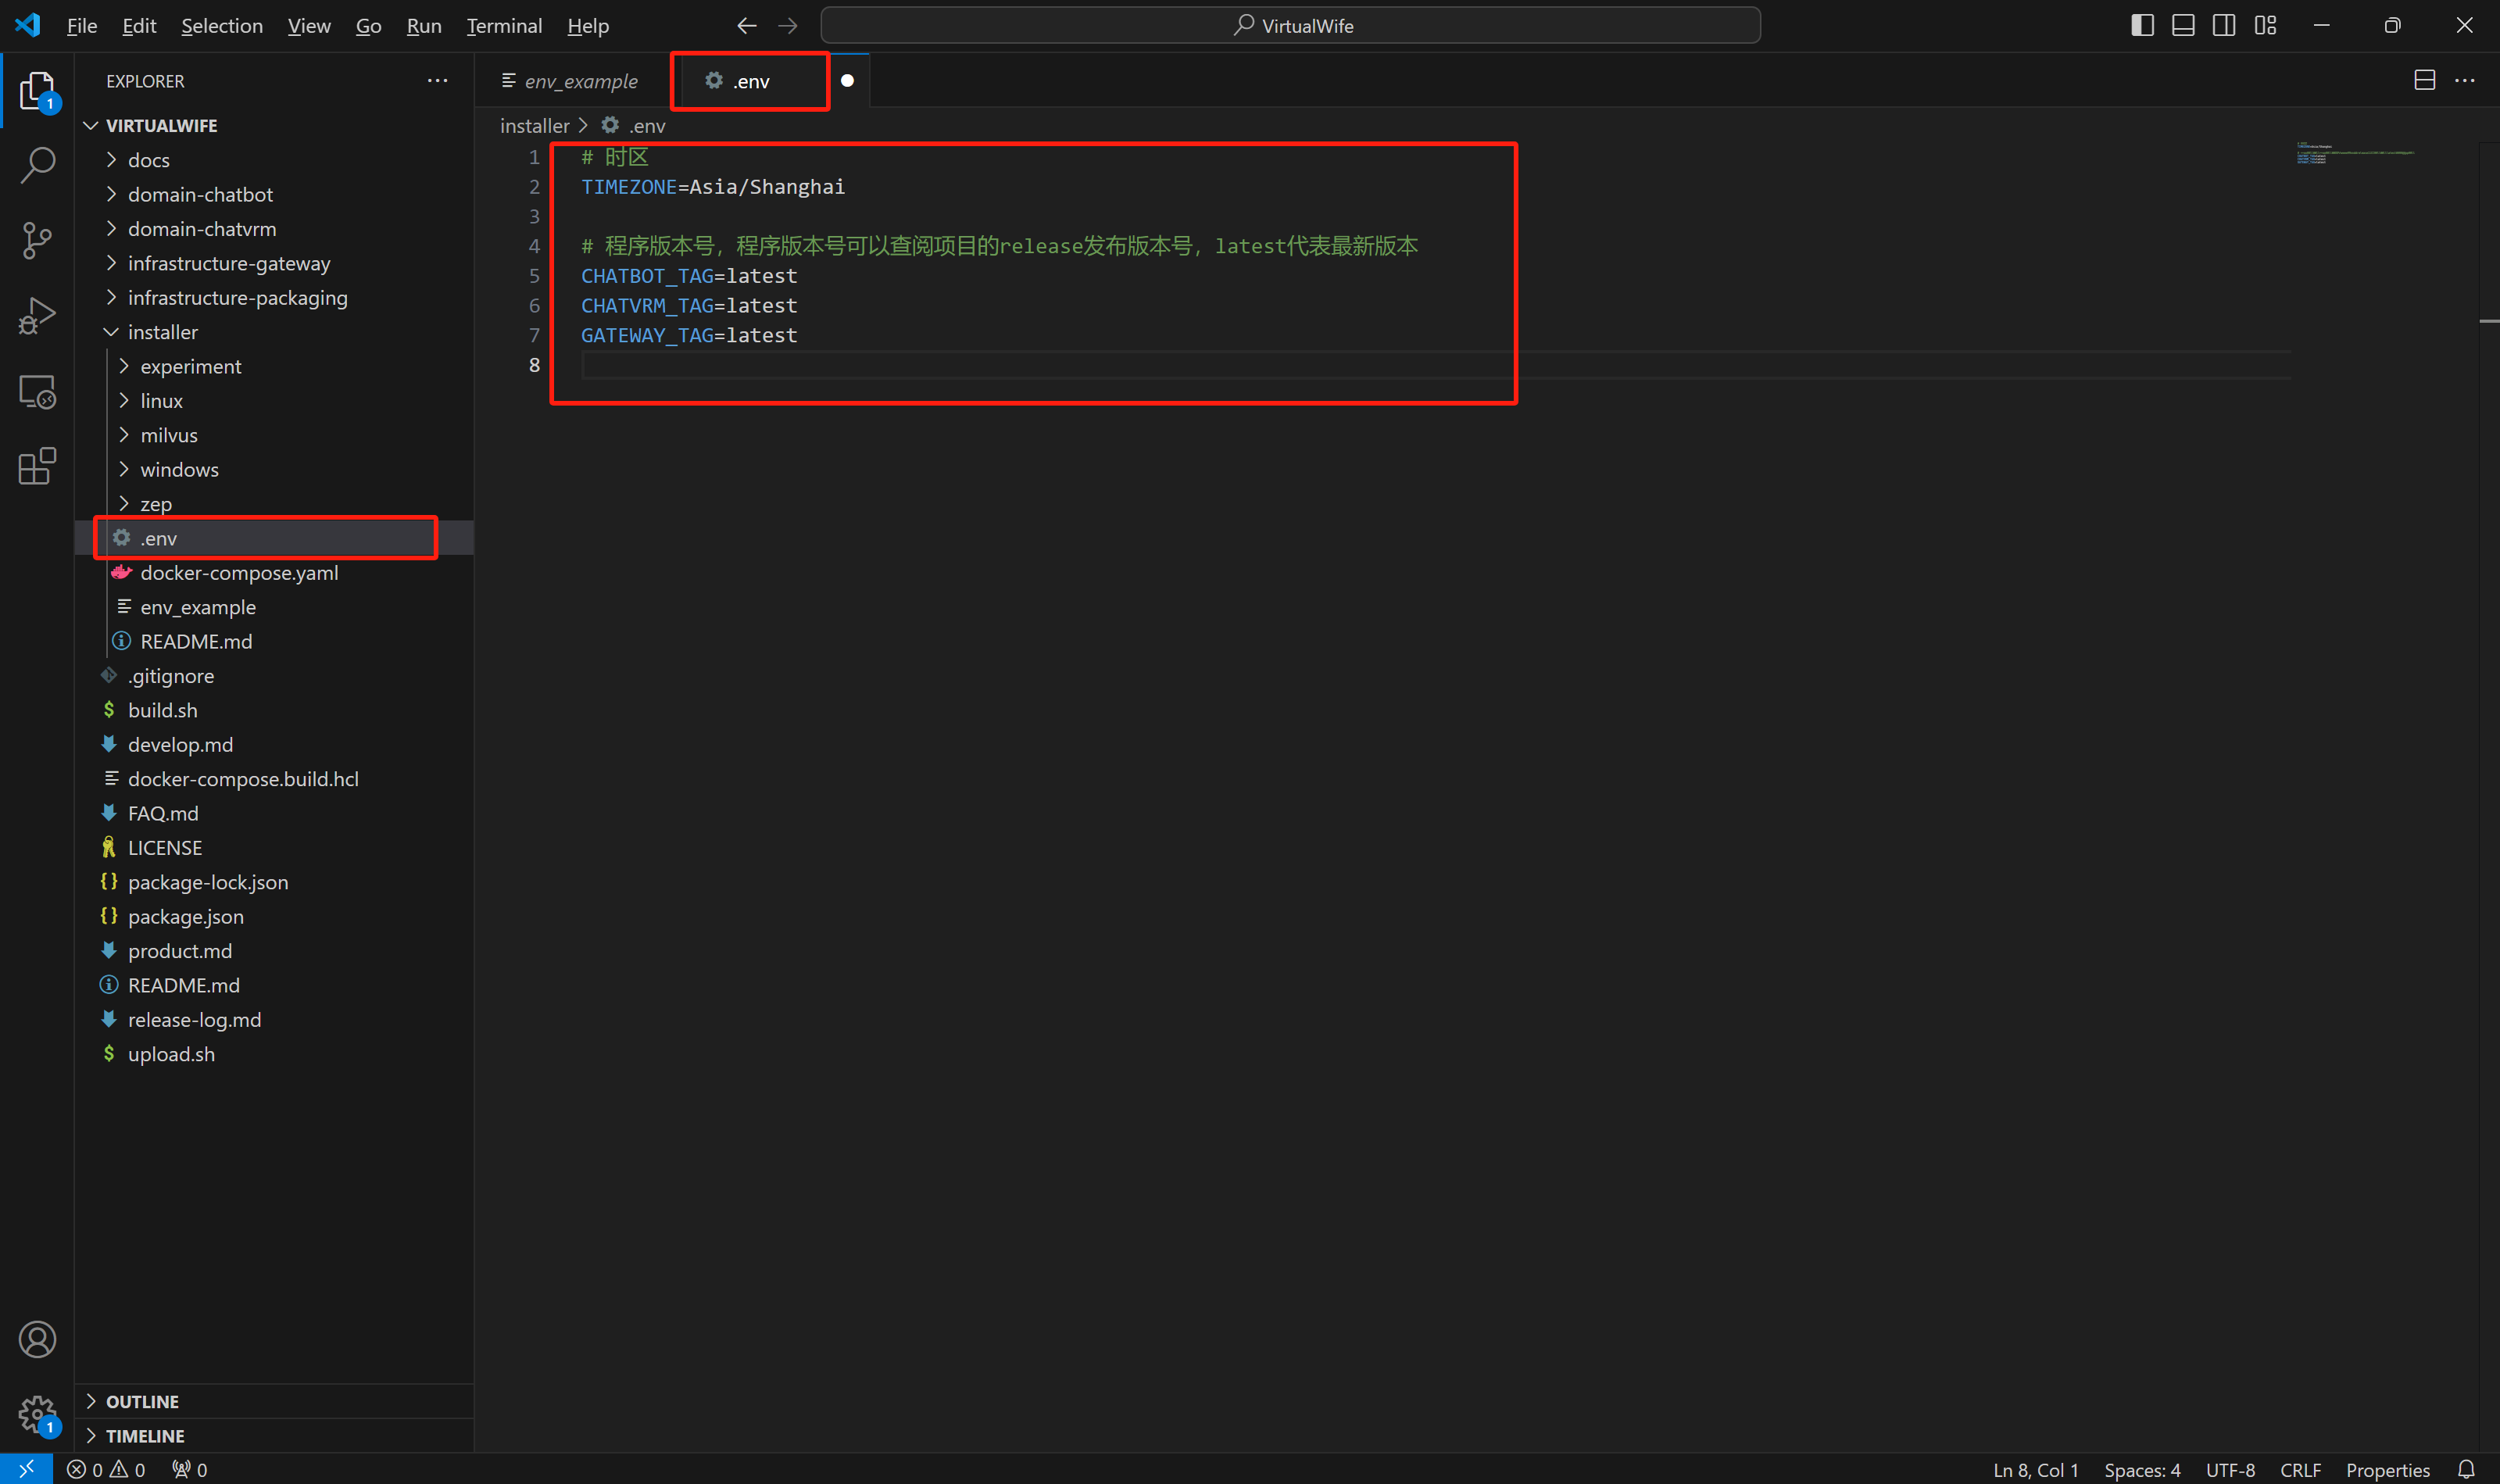Open the Terminal menu

[x=504, y=26]
